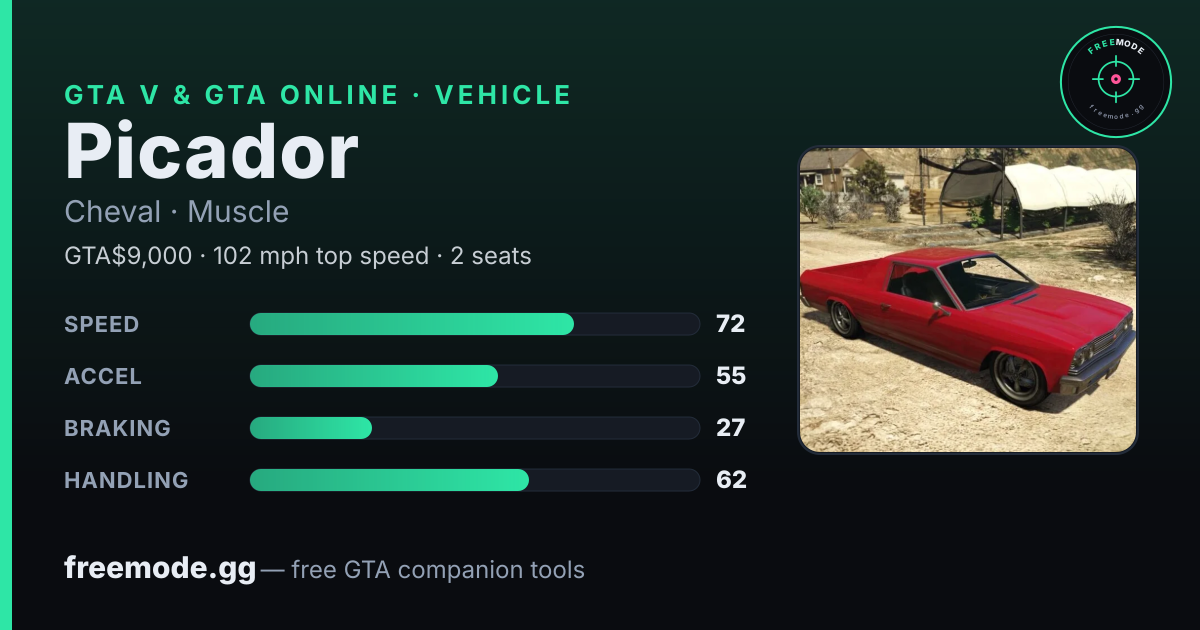Click the handling value 62
Screen dimensions: 1200x630
(x=731, y=480)
